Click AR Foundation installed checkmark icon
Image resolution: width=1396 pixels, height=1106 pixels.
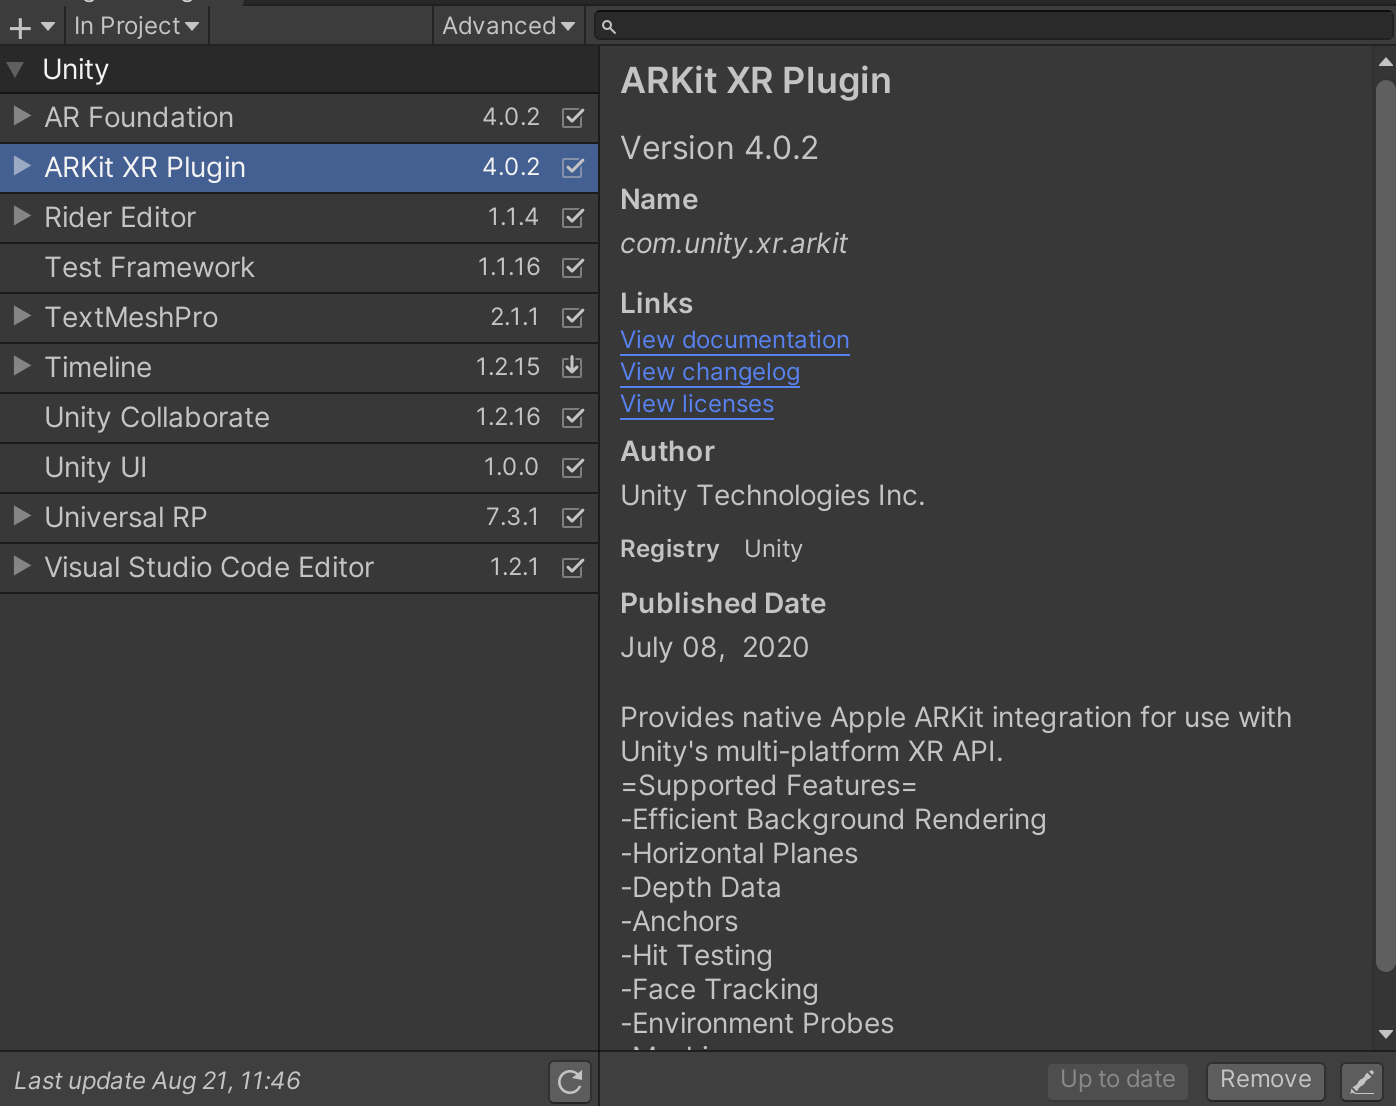(x=573, y=117)
